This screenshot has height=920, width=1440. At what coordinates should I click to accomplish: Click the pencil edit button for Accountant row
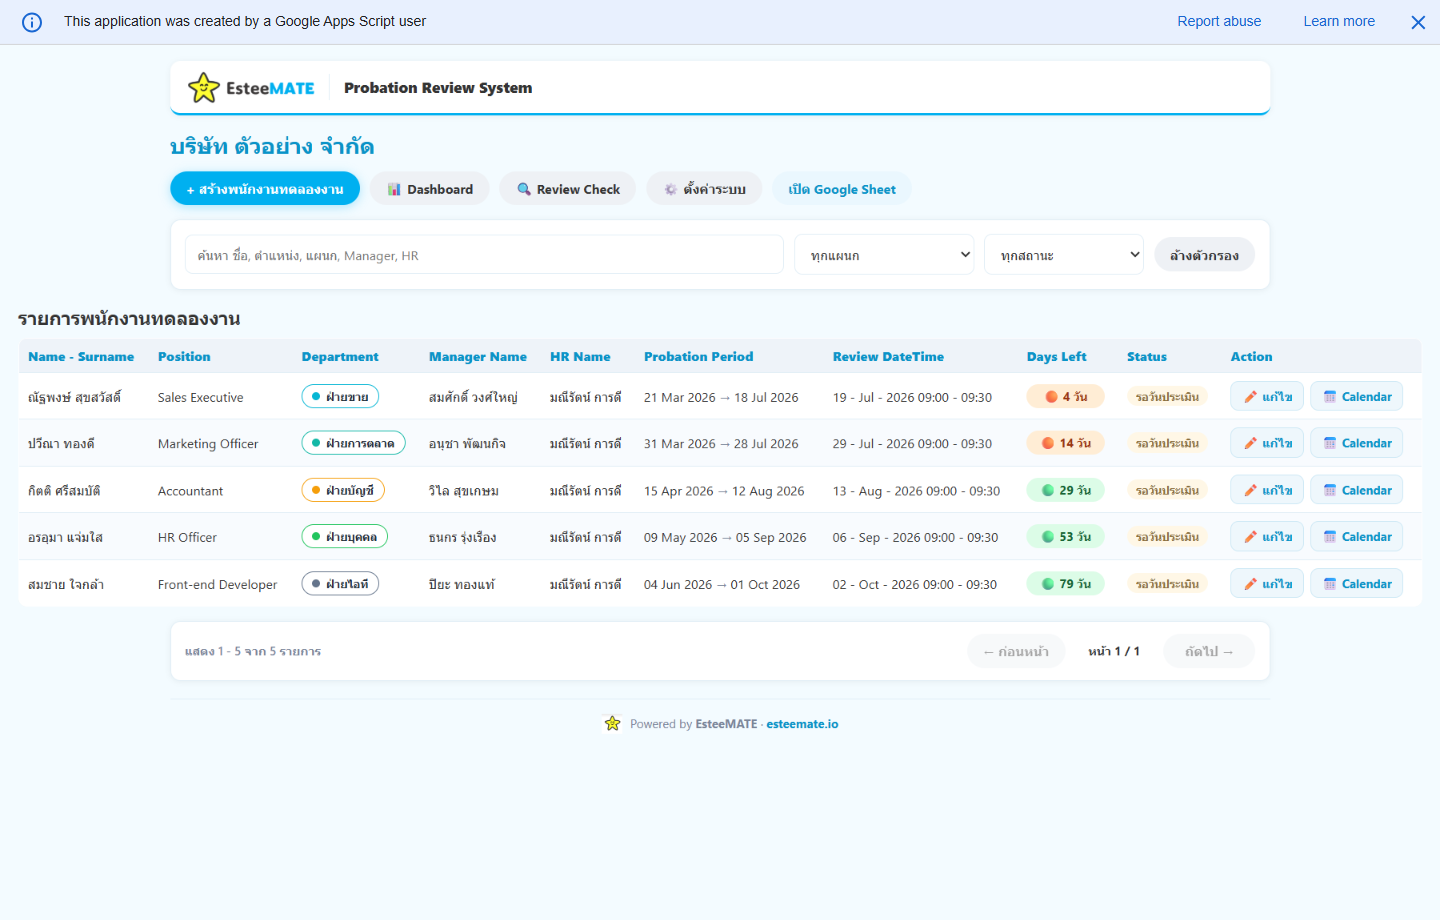(x=1267, y=490)
